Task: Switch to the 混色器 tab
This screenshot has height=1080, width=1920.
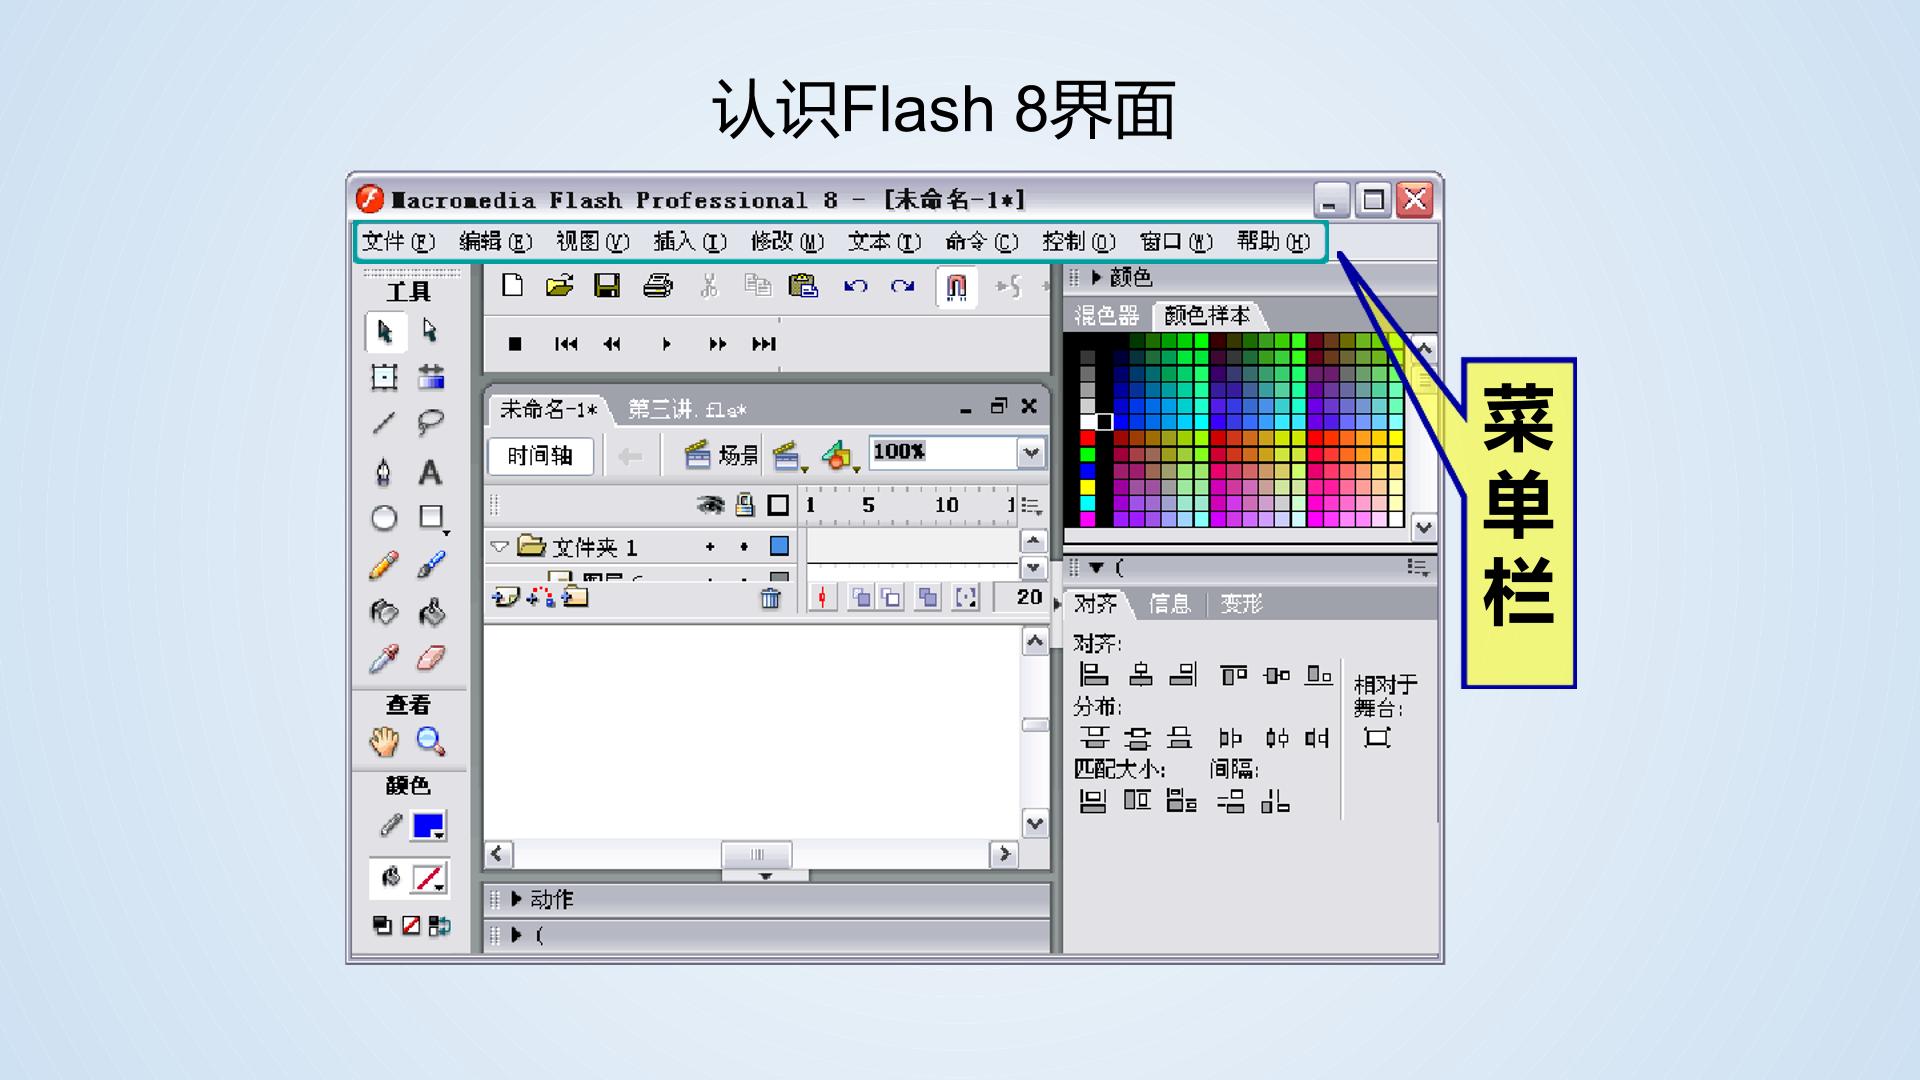Action: (1106, 316)
